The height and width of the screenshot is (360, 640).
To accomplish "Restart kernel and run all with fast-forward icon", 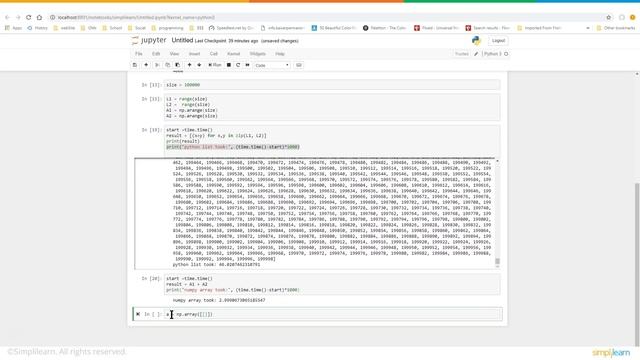I will pos(247,65).
